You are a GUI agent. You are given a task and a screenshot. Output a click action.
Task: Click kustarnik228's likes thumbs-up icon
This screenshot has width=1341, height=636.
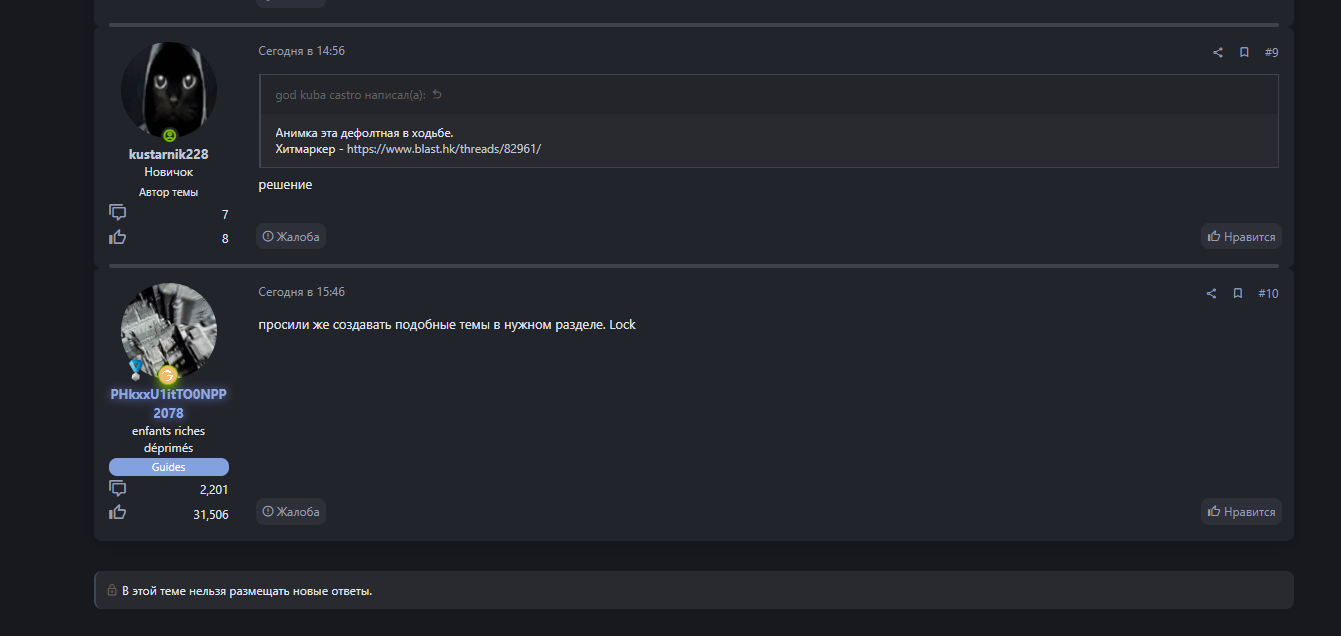coord(118,237)
